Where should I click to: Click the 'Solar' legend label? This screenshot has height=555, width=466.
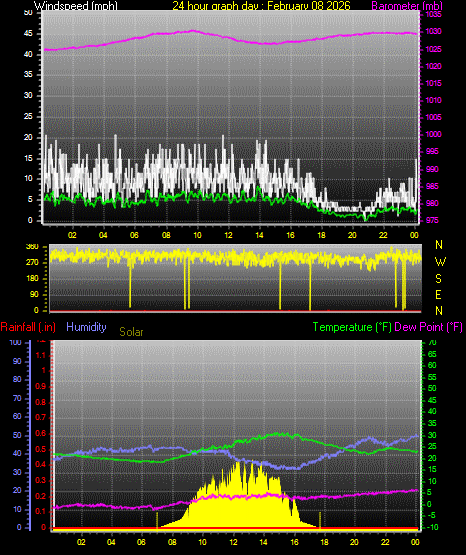131,332
